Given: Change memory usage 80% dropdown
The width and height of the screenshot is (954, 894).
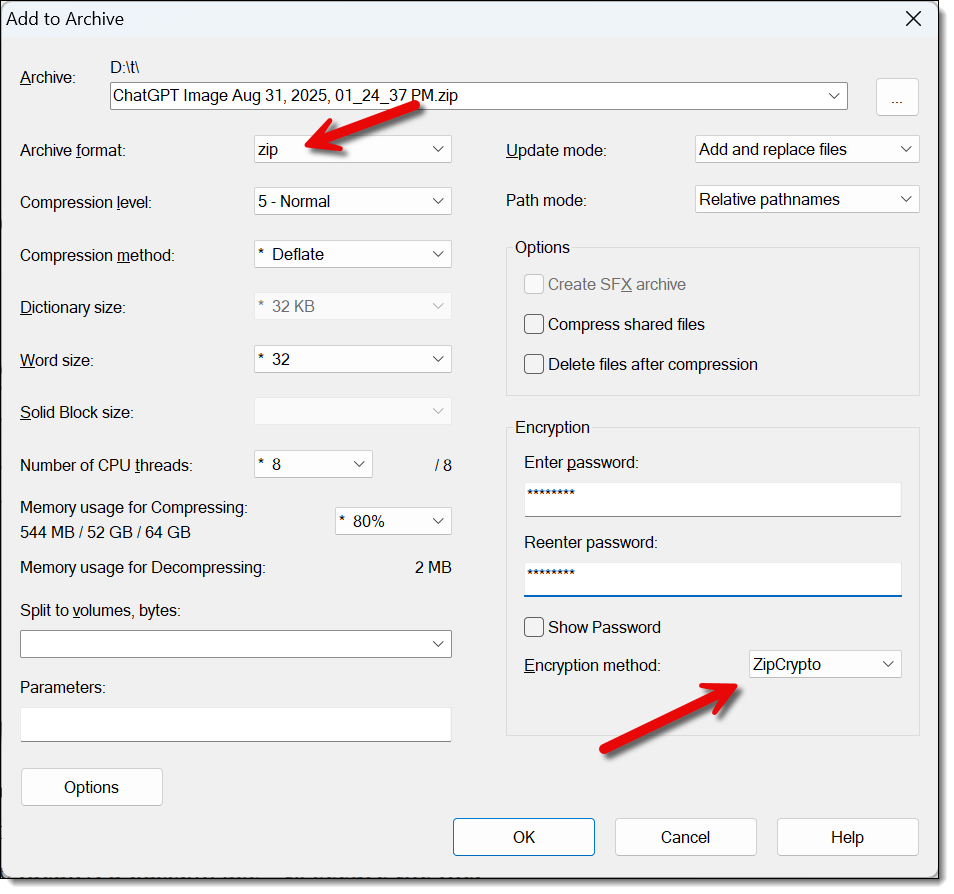Looking at the screenshot, I should click(392, 521).
